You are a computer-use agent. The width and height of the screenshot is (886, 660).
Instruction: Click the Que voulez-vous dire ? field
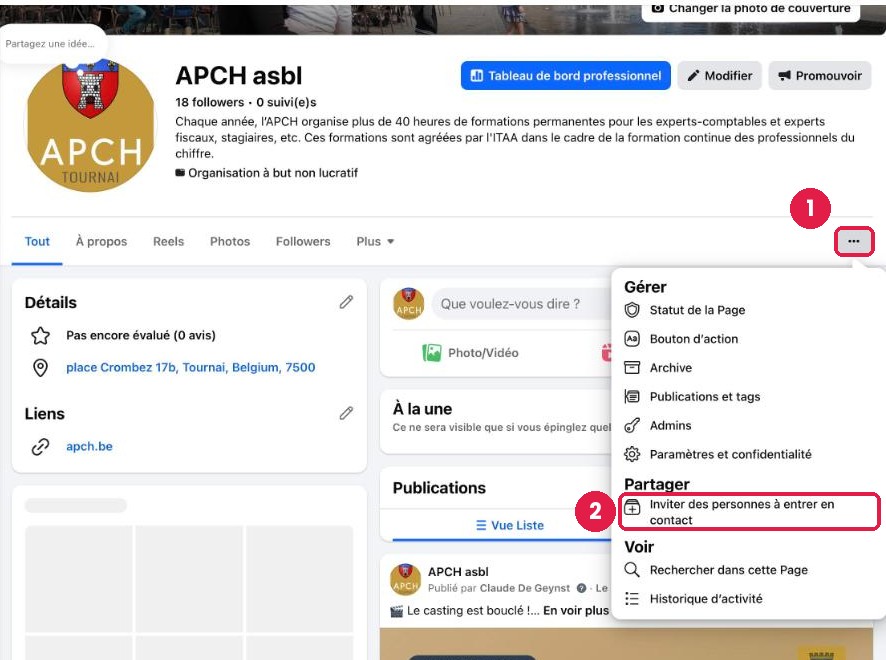point(520,304)
